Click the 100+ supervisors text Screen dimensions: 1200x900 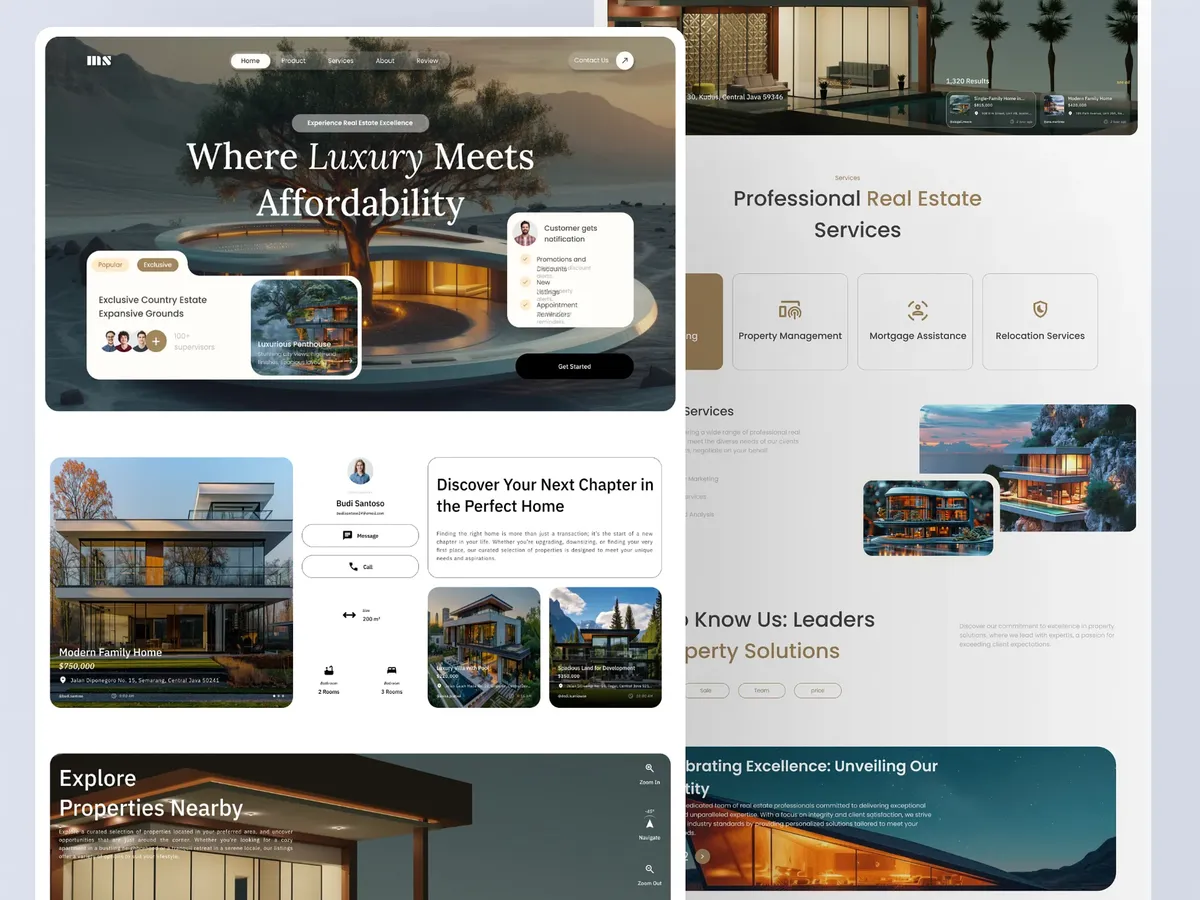click(x=194, y=341)
